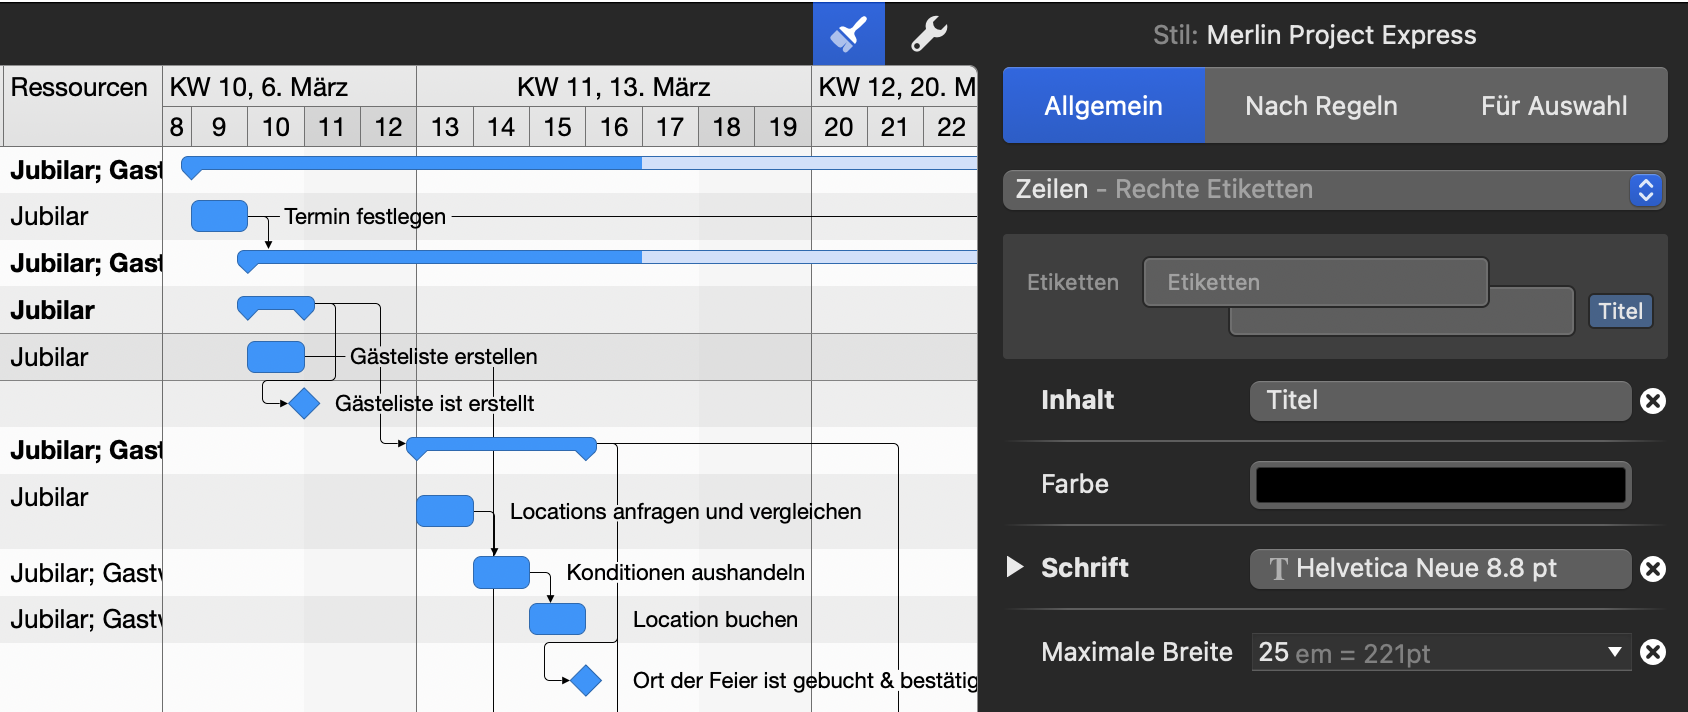Open the style brush inspector

pyautogui.click(x=848, y=33)
